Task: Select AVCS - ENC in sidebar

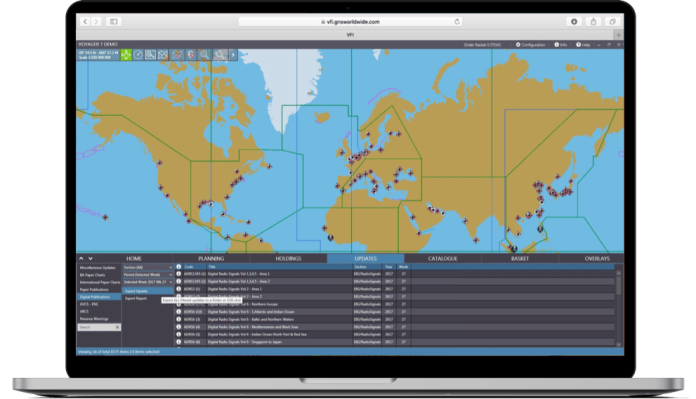Action: 99,304
